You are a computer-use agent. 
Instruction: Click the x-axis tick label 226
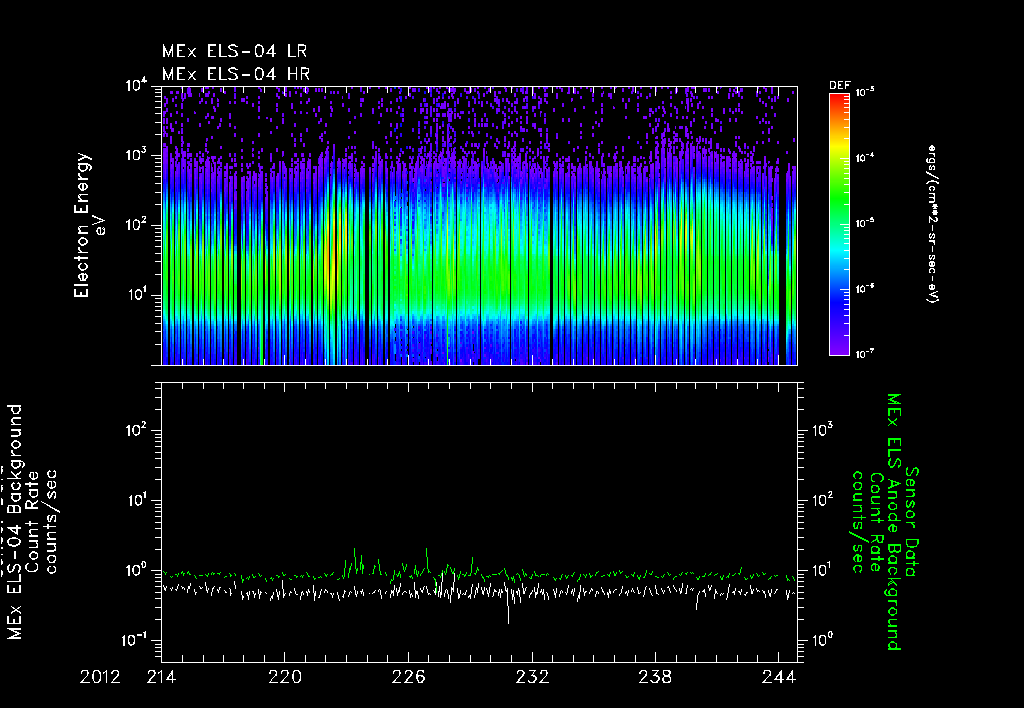[x=408, y=677]
